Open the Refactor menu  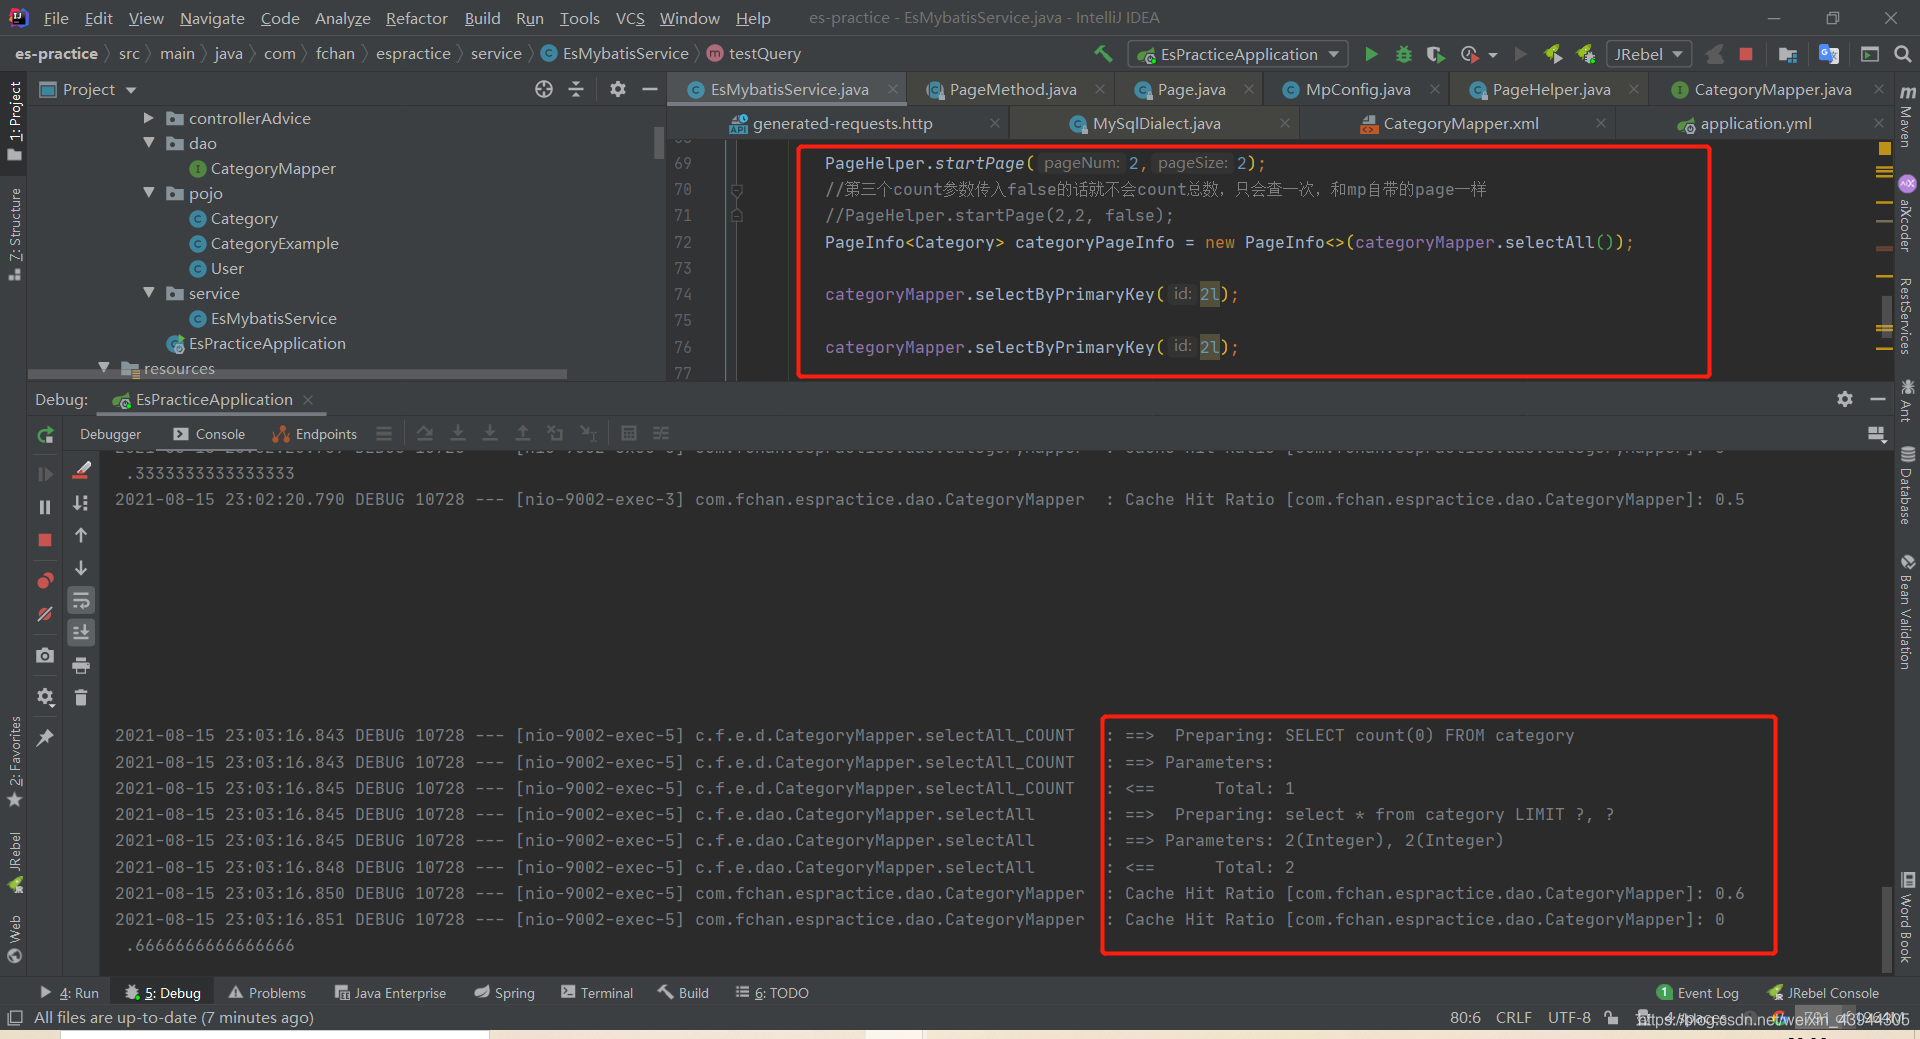point(416,18)
